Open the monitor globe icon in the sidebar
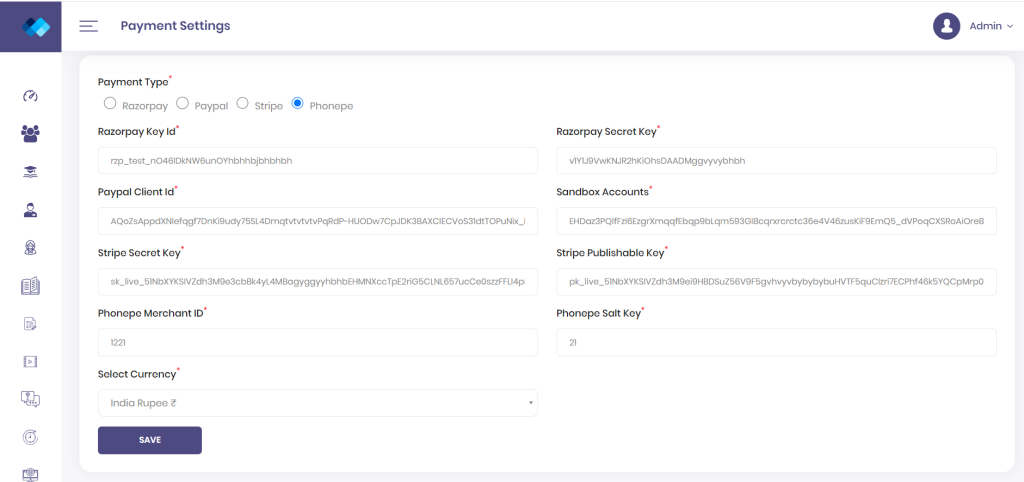The width and height of the screenshot is (1024, 482). (31, 474)
